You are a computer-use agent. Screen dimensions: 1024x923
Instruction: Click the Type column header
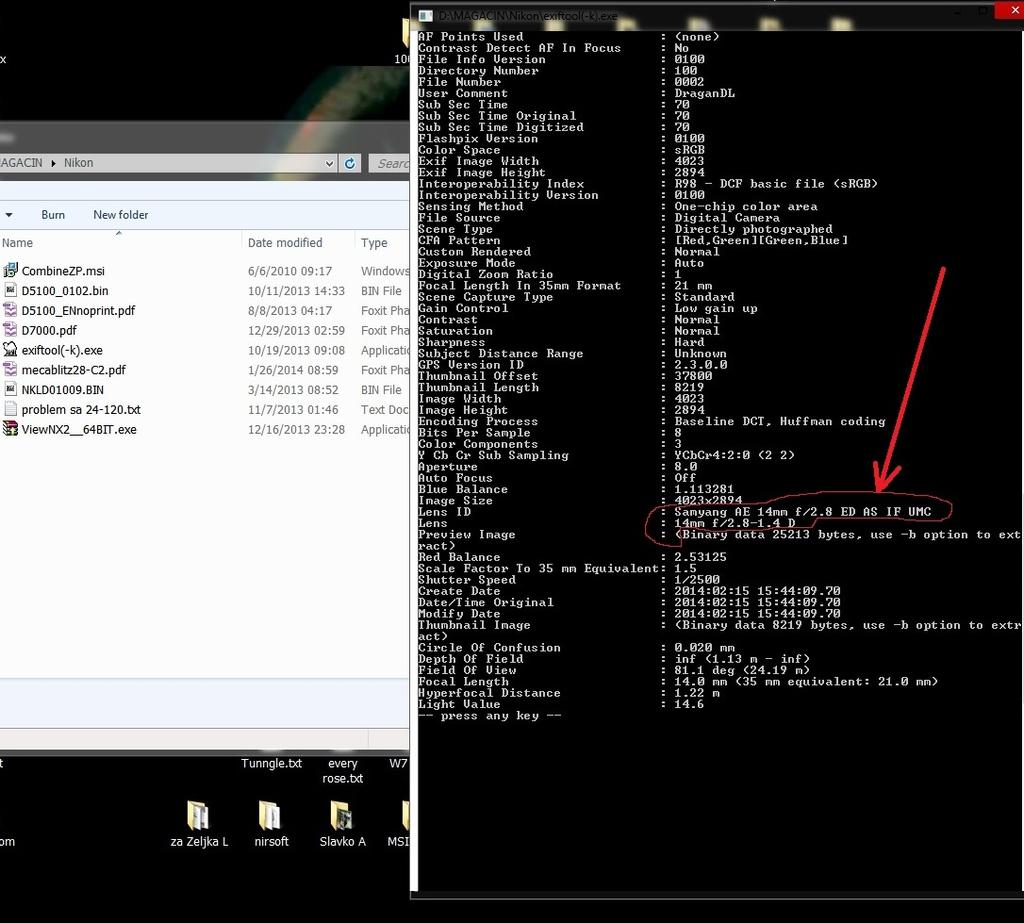(374, 243)
